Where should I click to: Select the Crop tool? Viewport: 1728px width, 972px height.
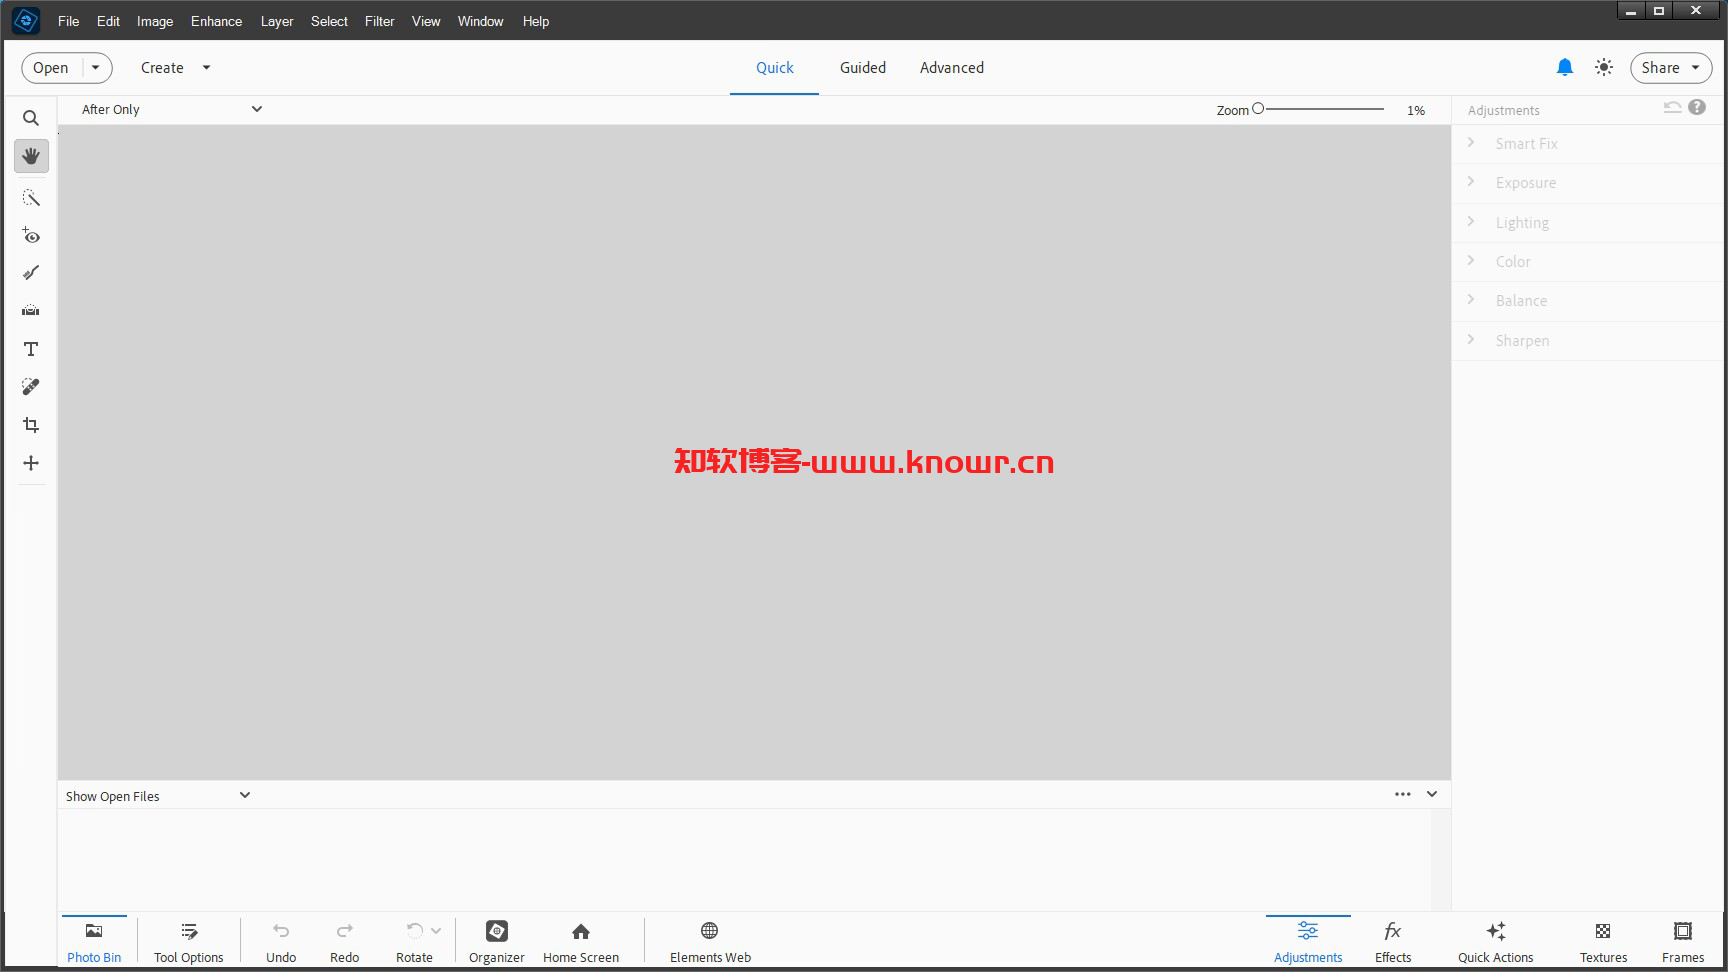pos(31,425)
